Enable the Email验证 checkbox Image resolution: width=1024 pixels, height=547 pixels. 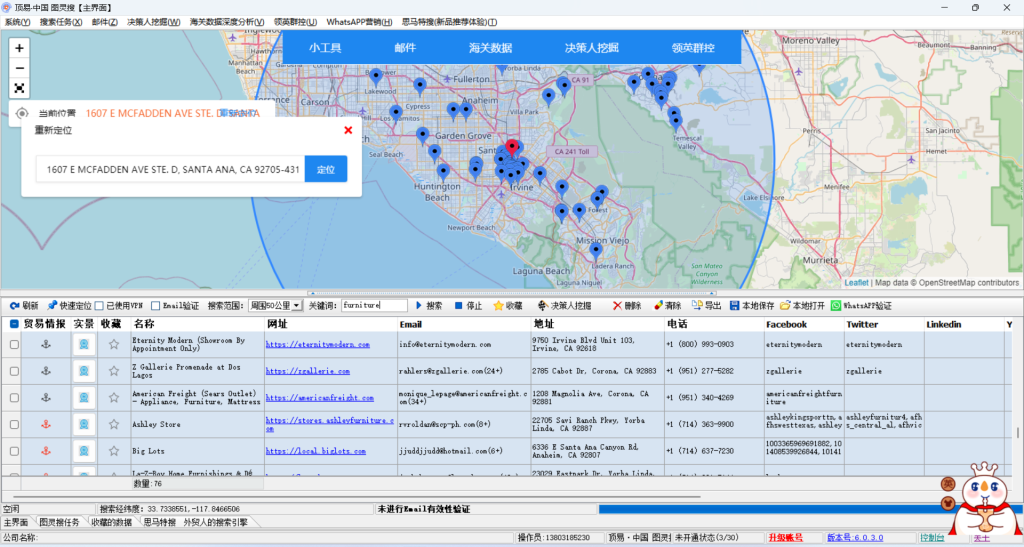tap(156, 306)
